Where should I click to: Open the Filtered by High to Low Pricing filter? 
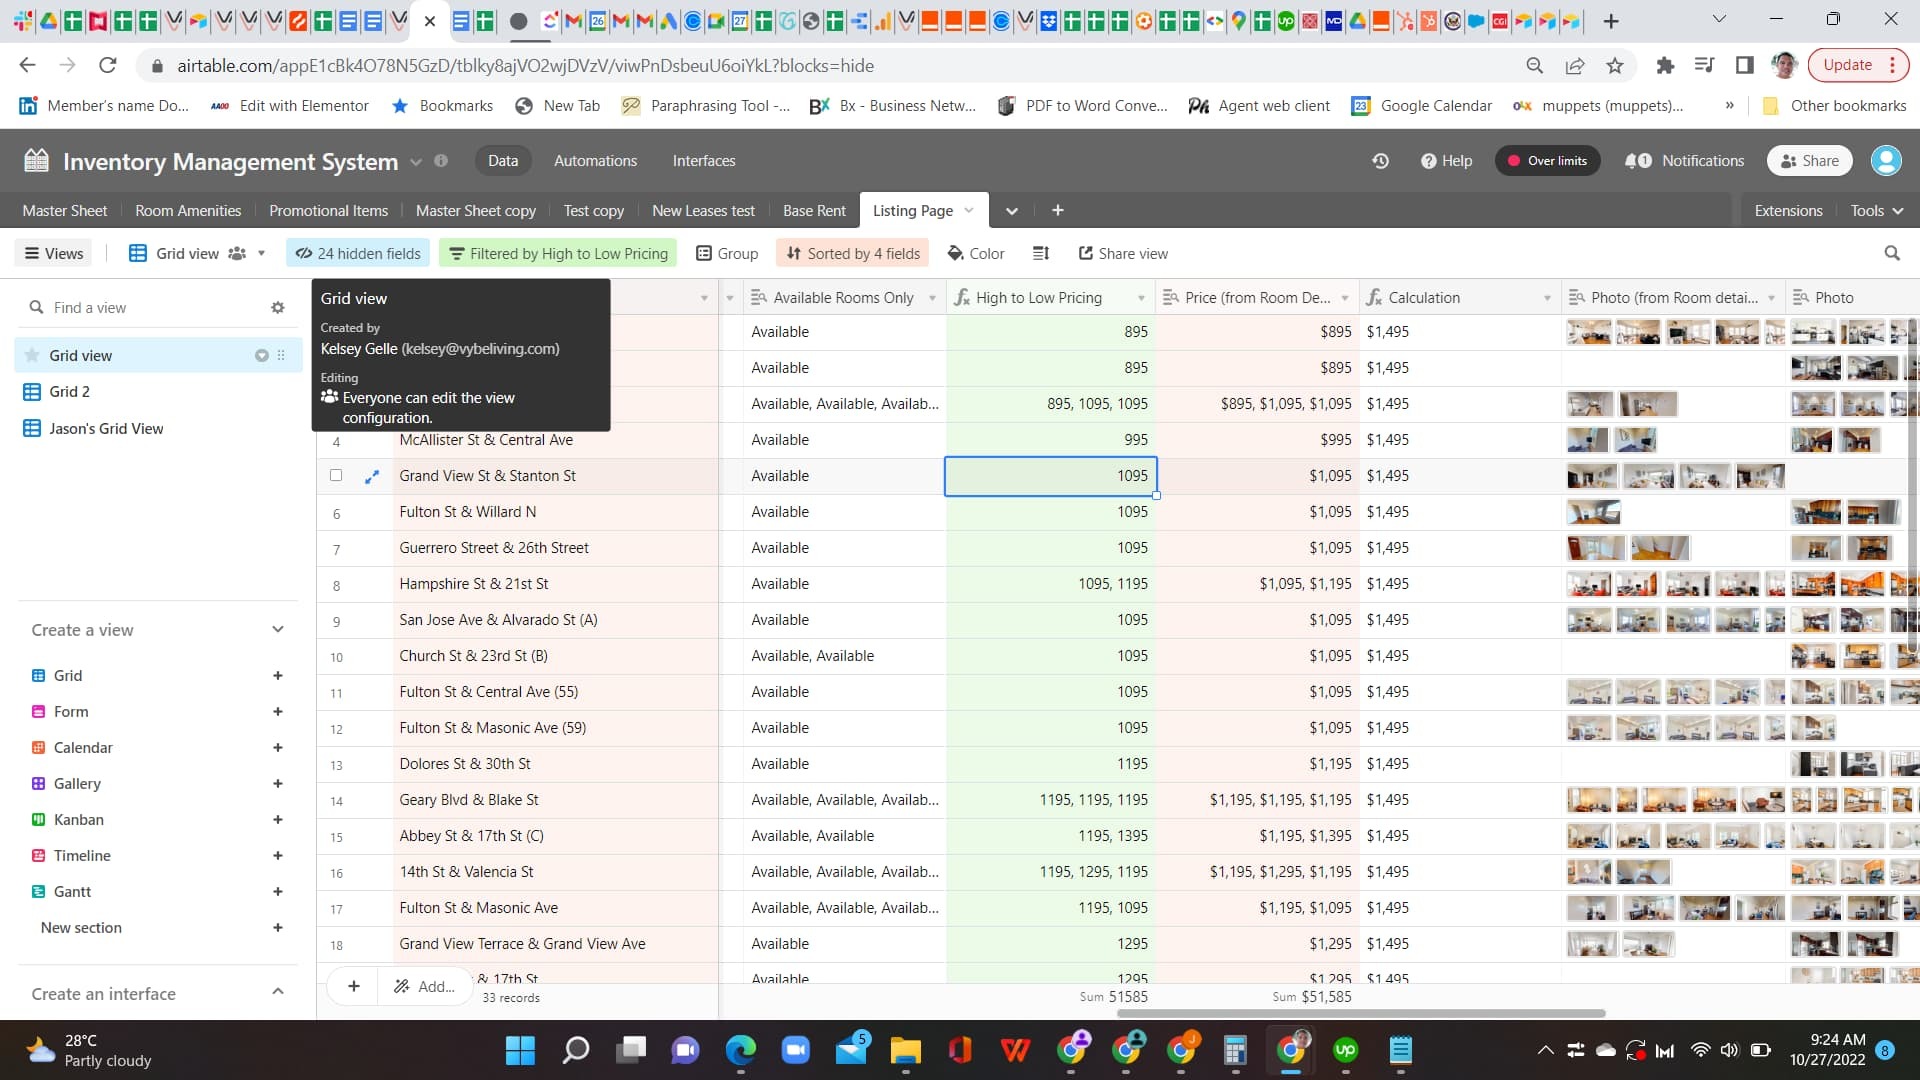[x=558, y=254]
